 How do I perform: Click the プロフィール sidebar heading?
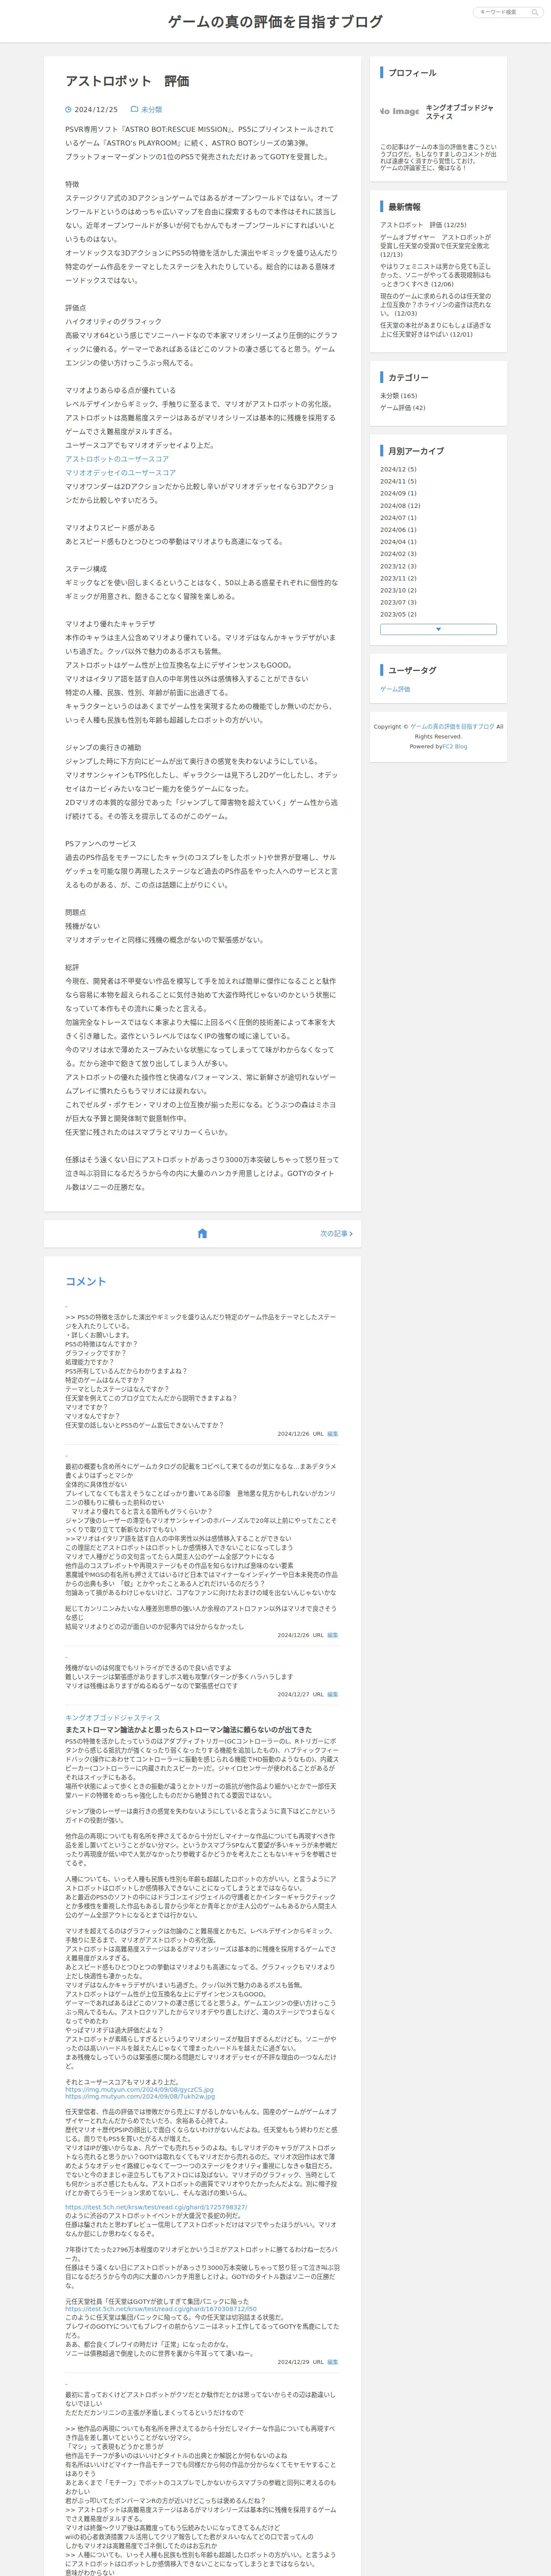point(412,73)
